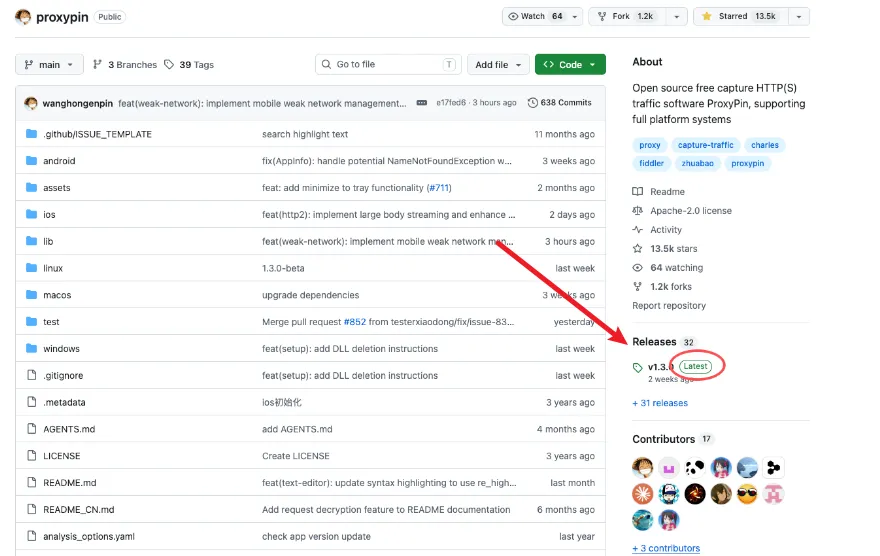Open the star lists dropdown arrow
Viewport: 880px width, 556px height.
pos(799,16)
